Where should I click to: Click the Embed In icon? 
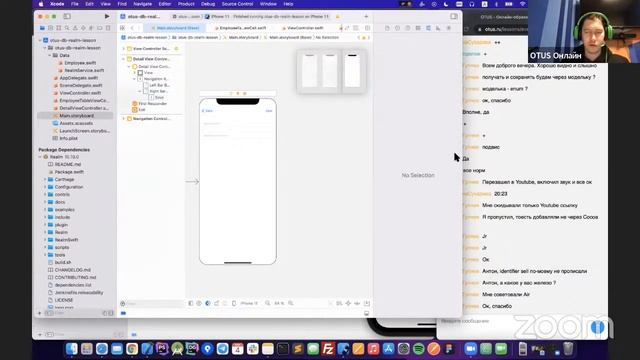tap(367, 303)
